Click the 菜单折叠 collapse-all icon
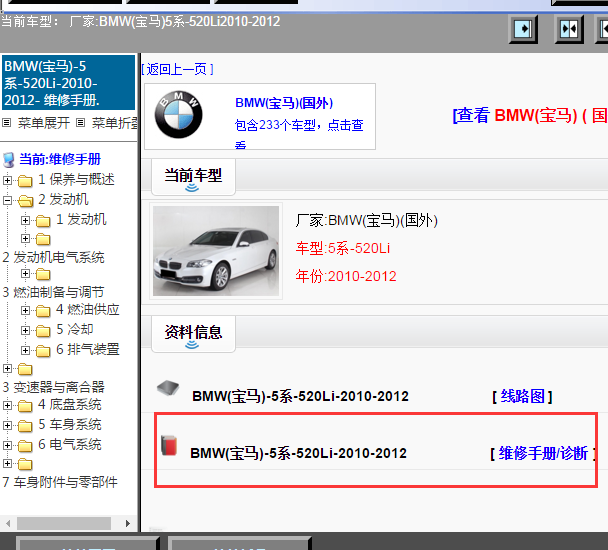Viewport: 608px width, 550px height. coord(80,123)
